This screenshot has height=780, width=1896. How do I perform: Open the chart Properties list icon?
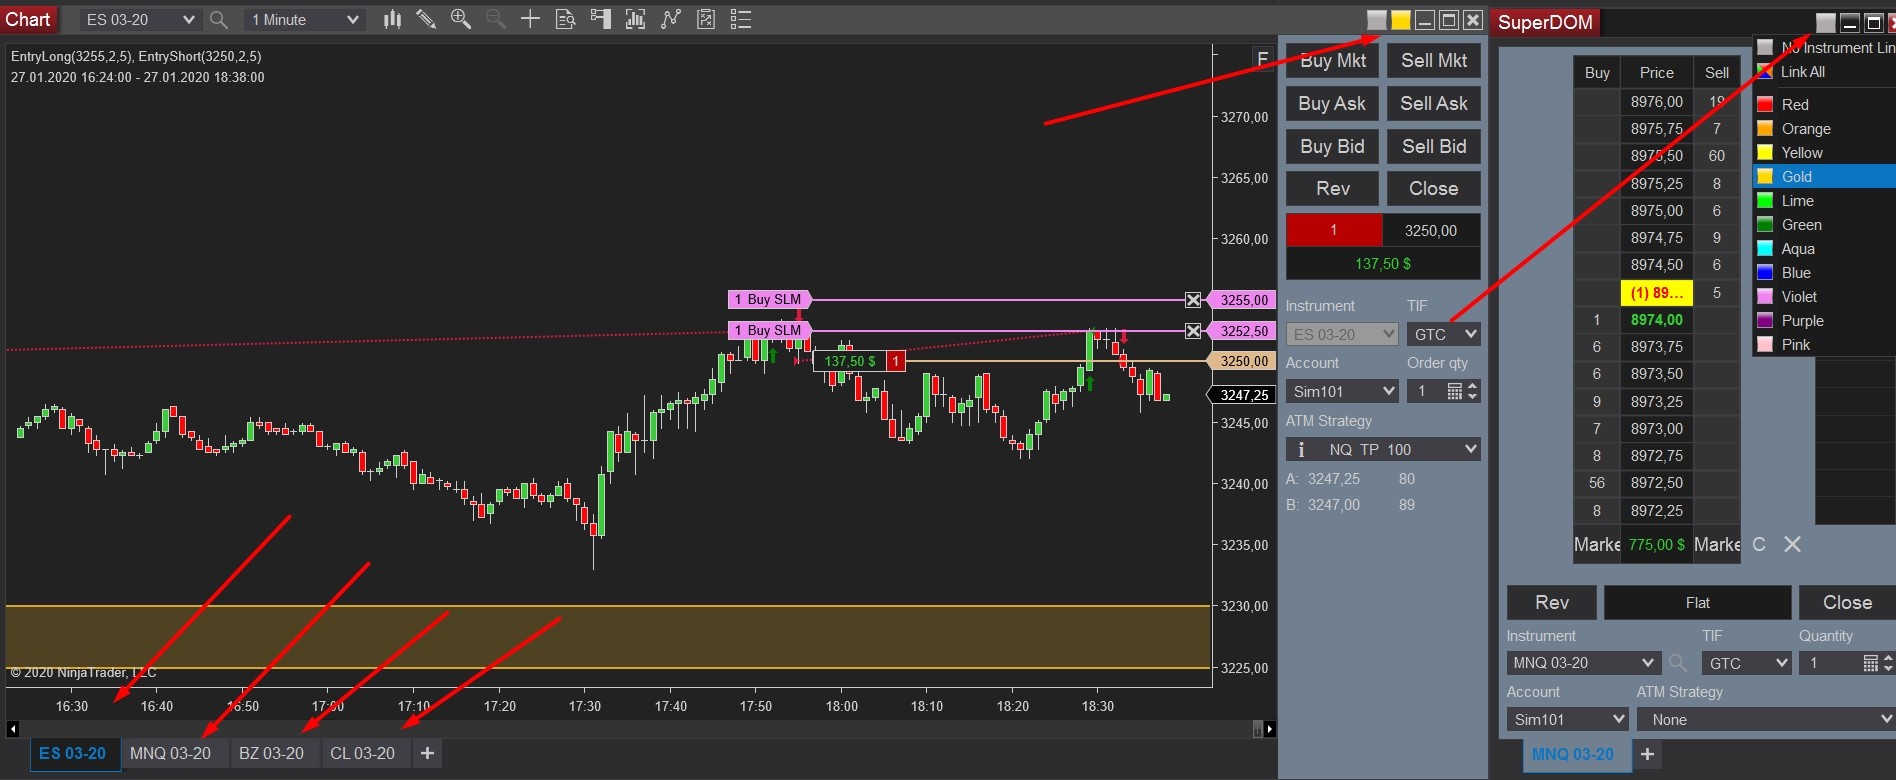point(741,19)
